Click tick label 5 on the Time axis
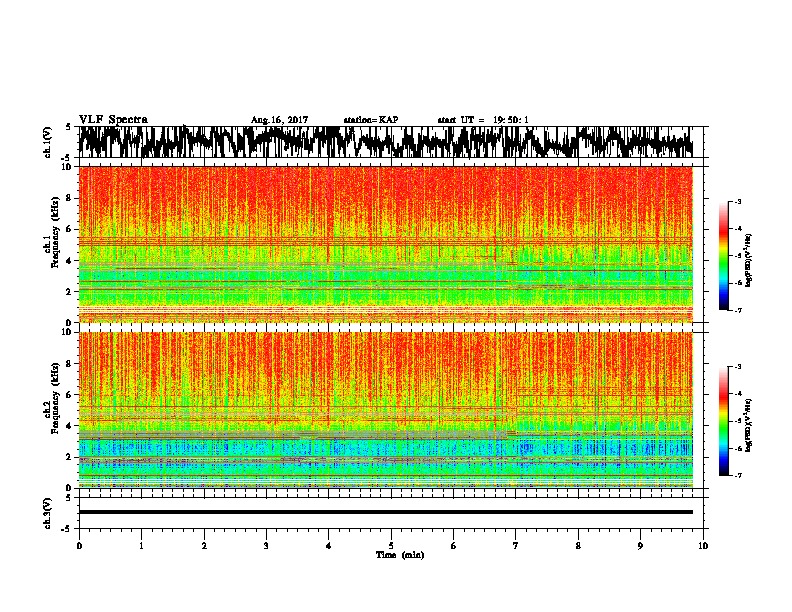Image resolution: width=792 pixels, height=612 pixels. (391, 546)
